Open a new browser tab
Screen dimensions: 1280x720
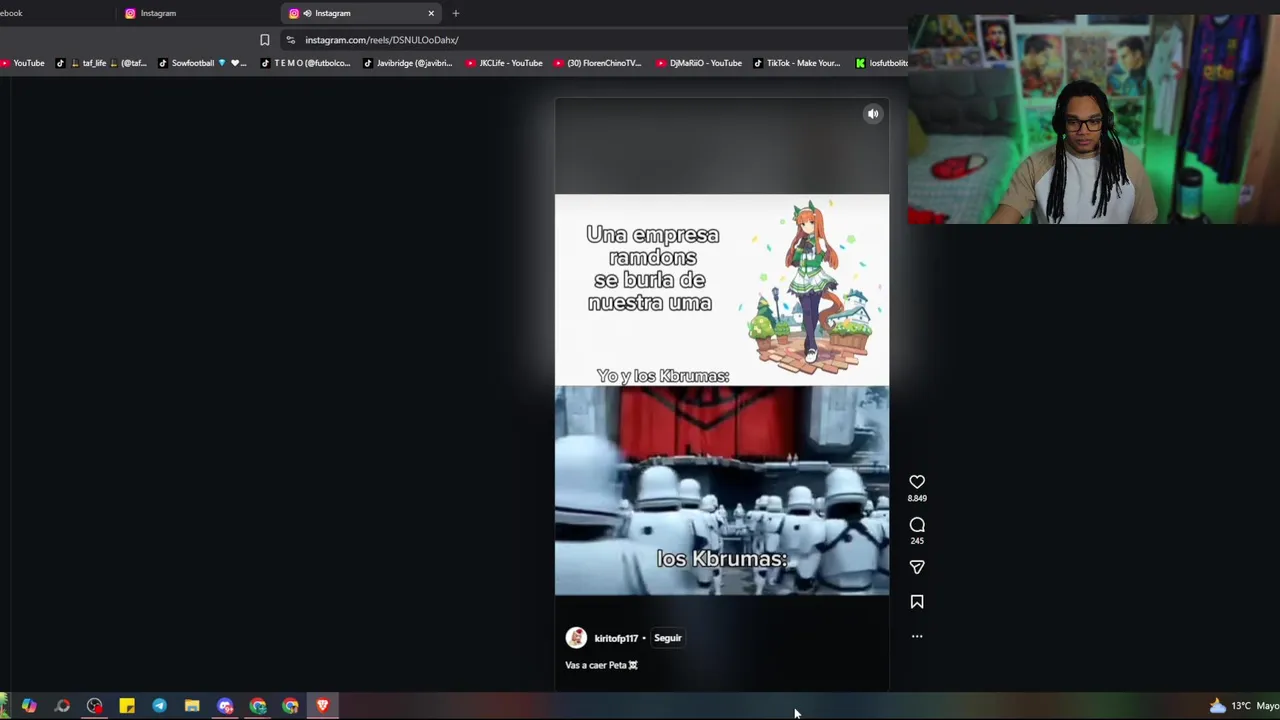coord(455,13)
